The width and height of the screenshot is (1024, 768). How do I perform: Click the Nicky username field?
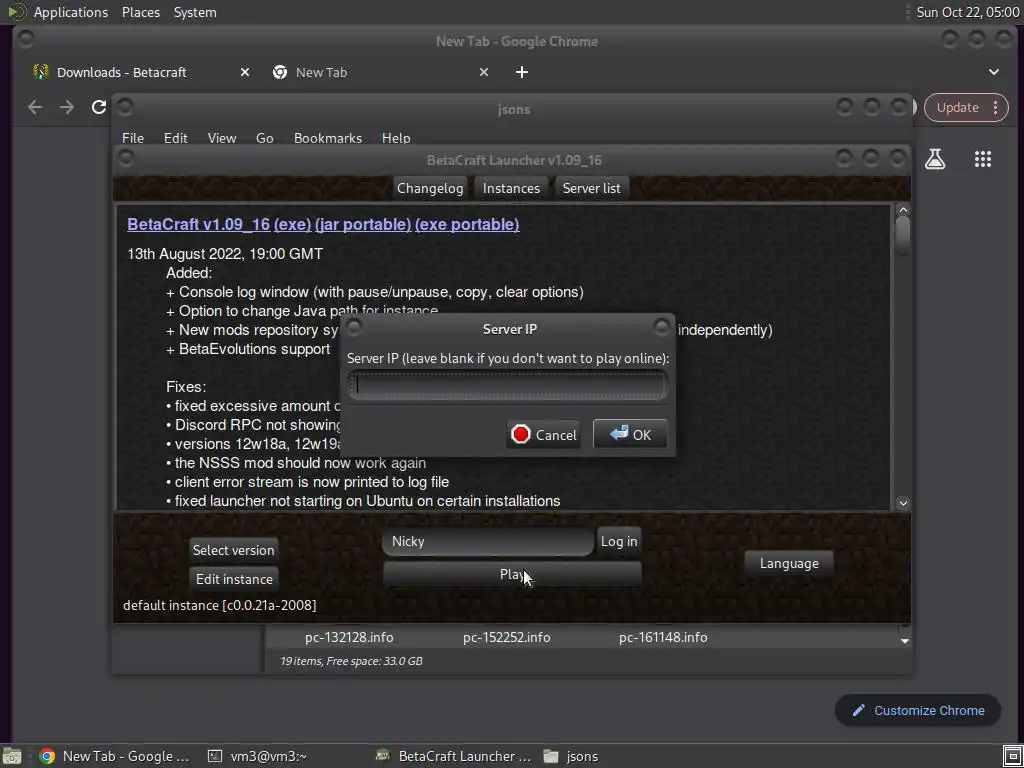(x=488, y=541)
